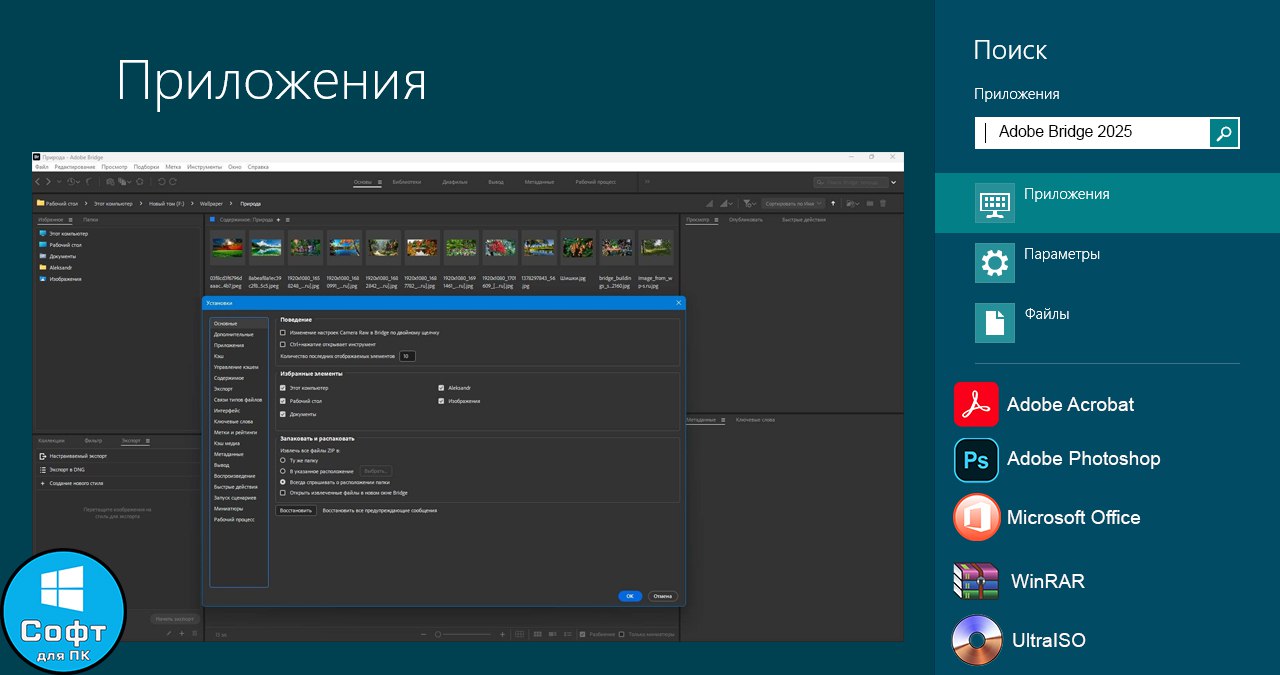The height and width of the screenshot is (675, 1280).
Task: Click the search magnifier button
Action: [x=1224, y=132]
